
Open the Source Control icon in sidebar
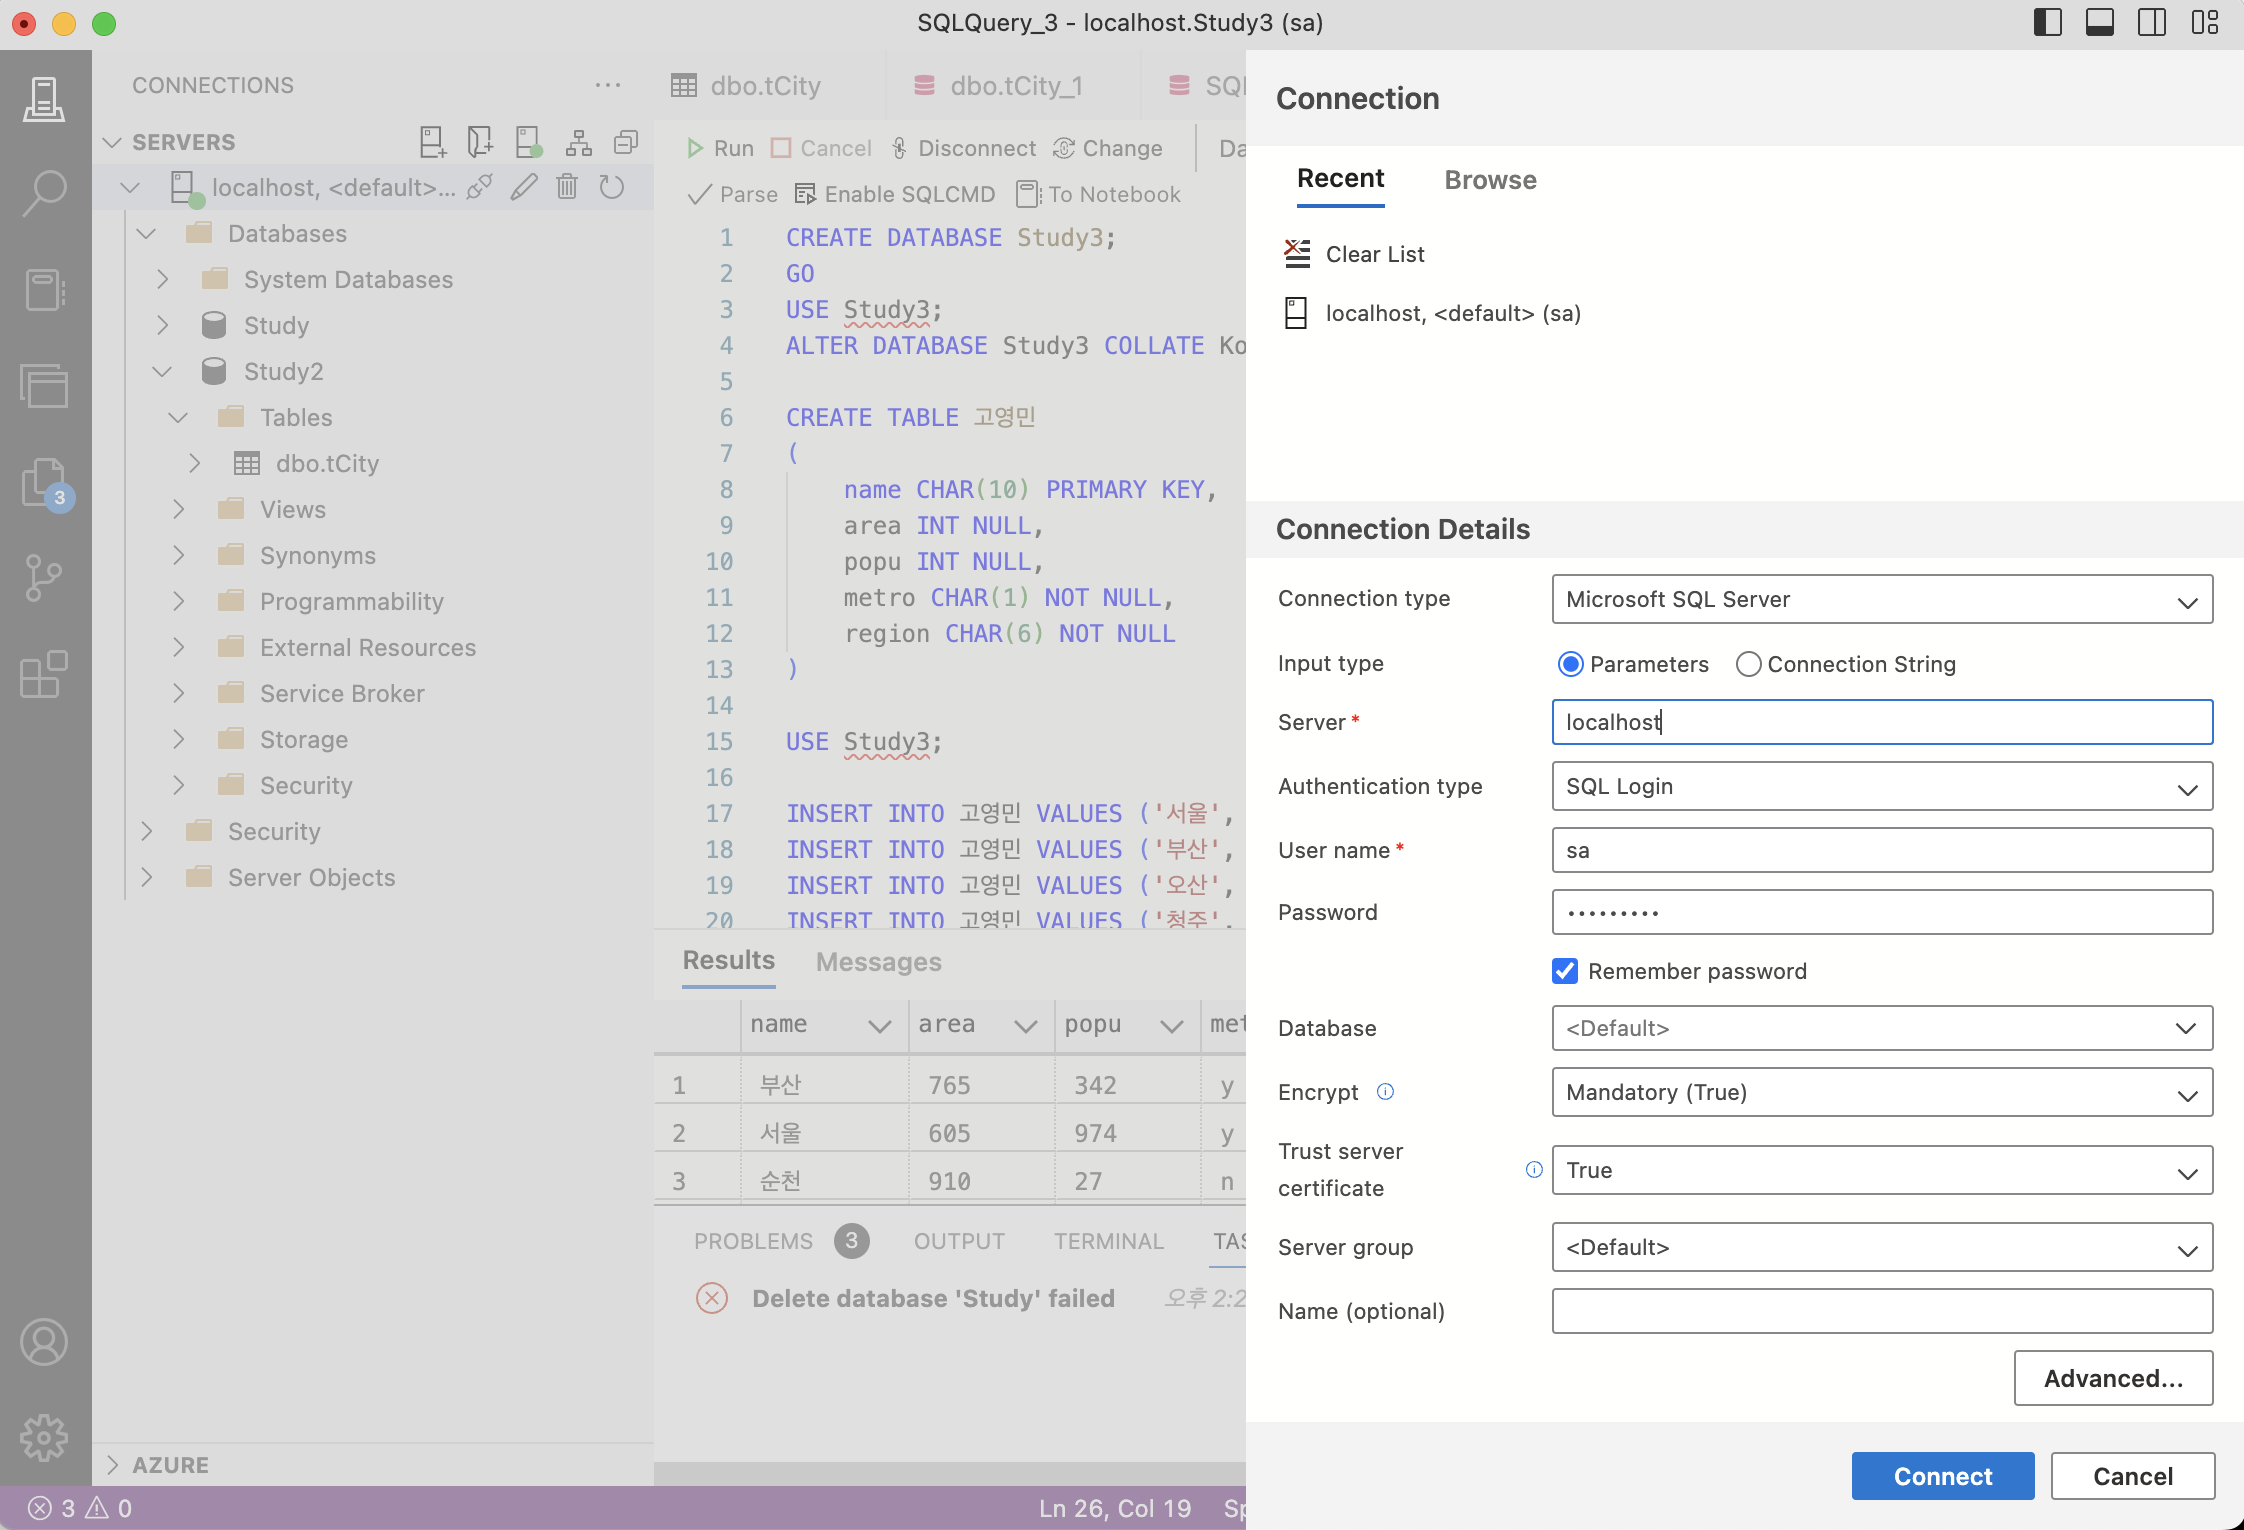(44, 577)
